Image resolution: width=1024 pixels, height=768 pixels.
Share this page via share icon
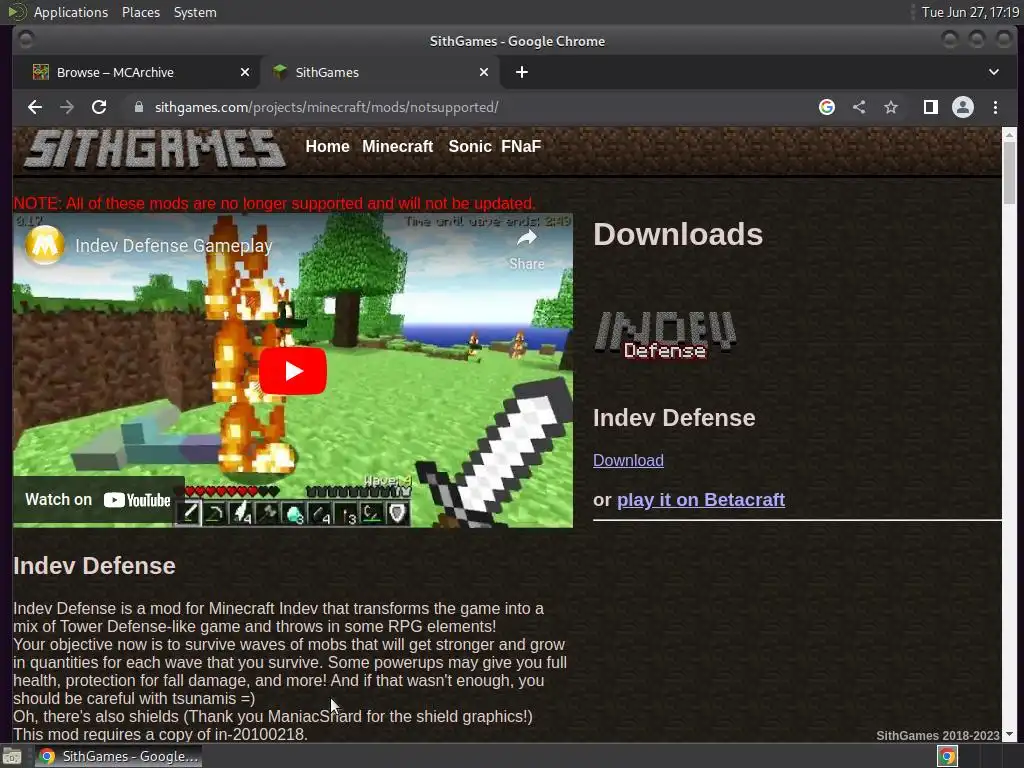tap(859, 107)
